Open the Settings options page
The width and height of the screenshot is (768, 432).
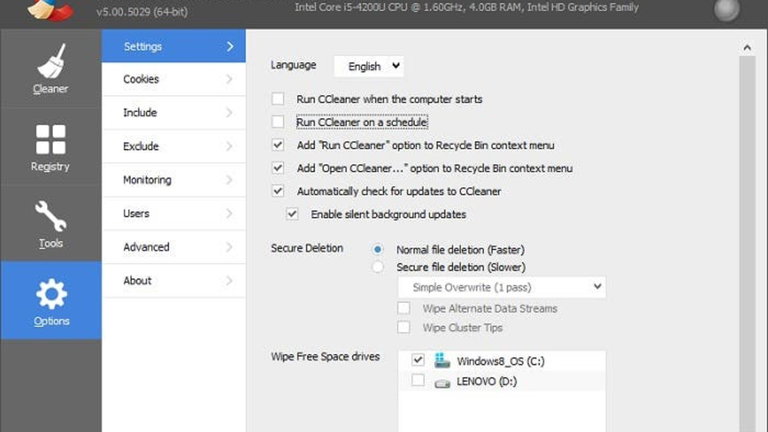[x=173, y=46]
